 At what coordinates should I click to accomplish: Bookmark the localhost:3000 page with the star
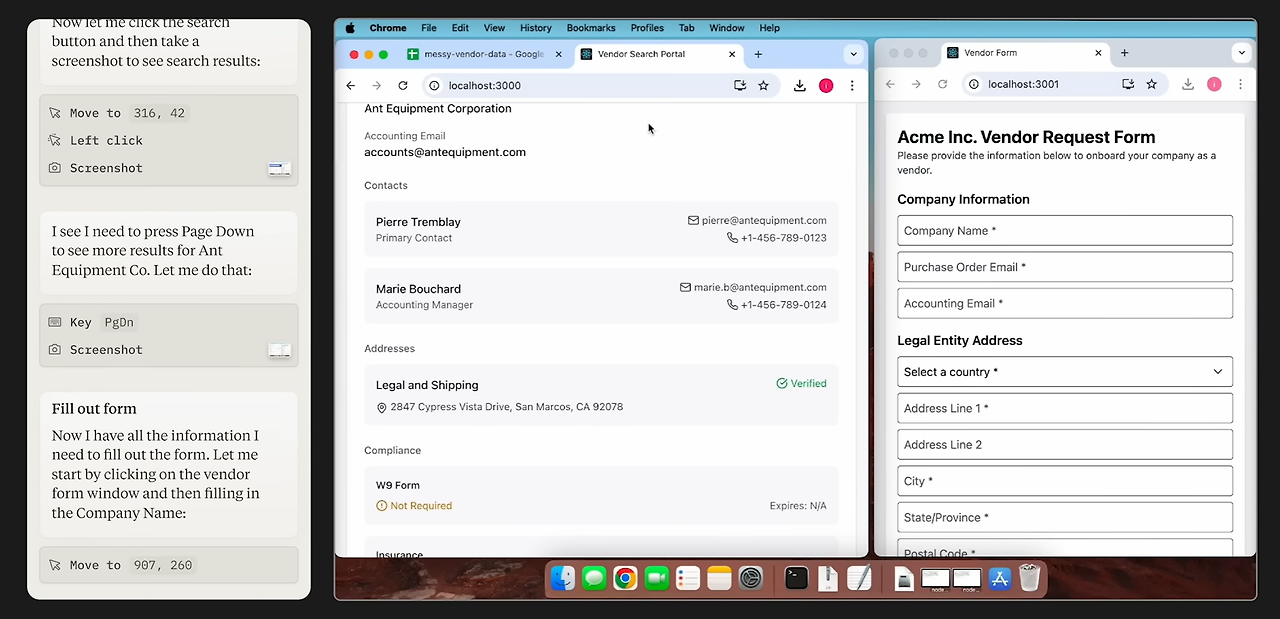click(x=764, y=86)
